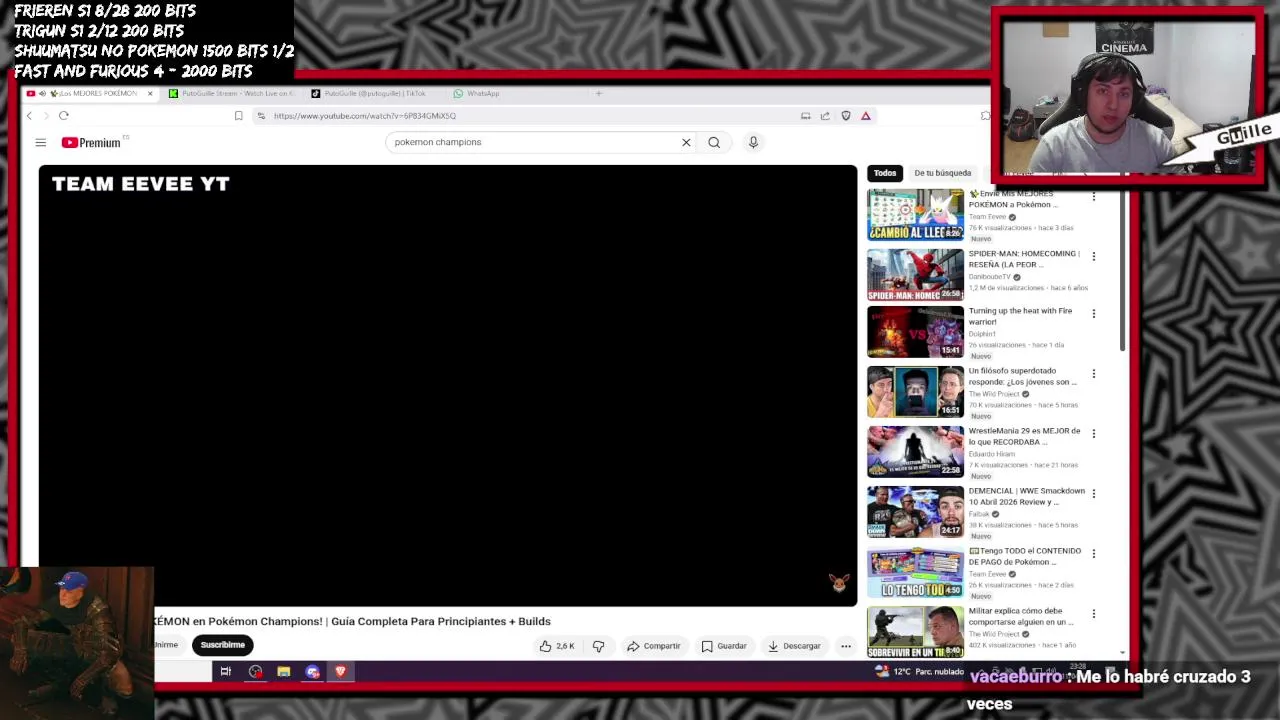Open options for the filósofo superdotado video
This screenshot has height=720, width=1280.
click(x=1093, y=373)
